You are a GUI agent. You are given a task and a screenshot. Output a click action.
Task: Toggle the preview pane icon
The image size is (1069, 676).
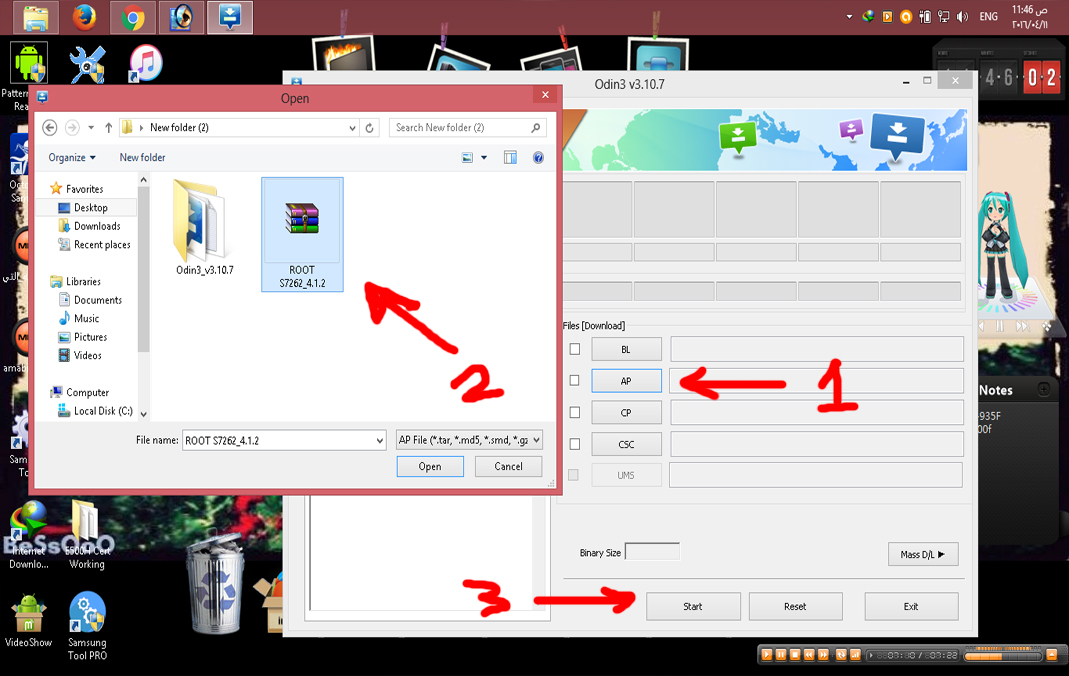pyautogui.click(x=510, y=157)
